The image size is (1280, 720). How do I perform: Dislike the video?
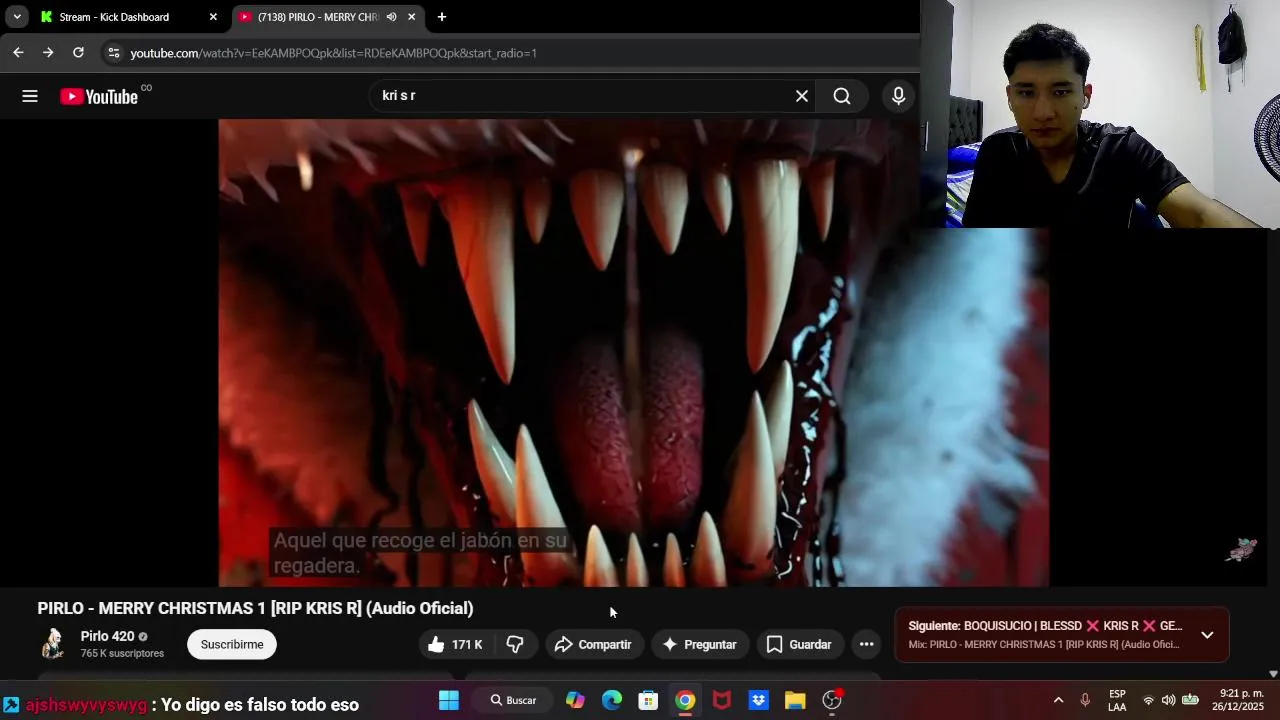pyautogui.click(x=515, y=645)
